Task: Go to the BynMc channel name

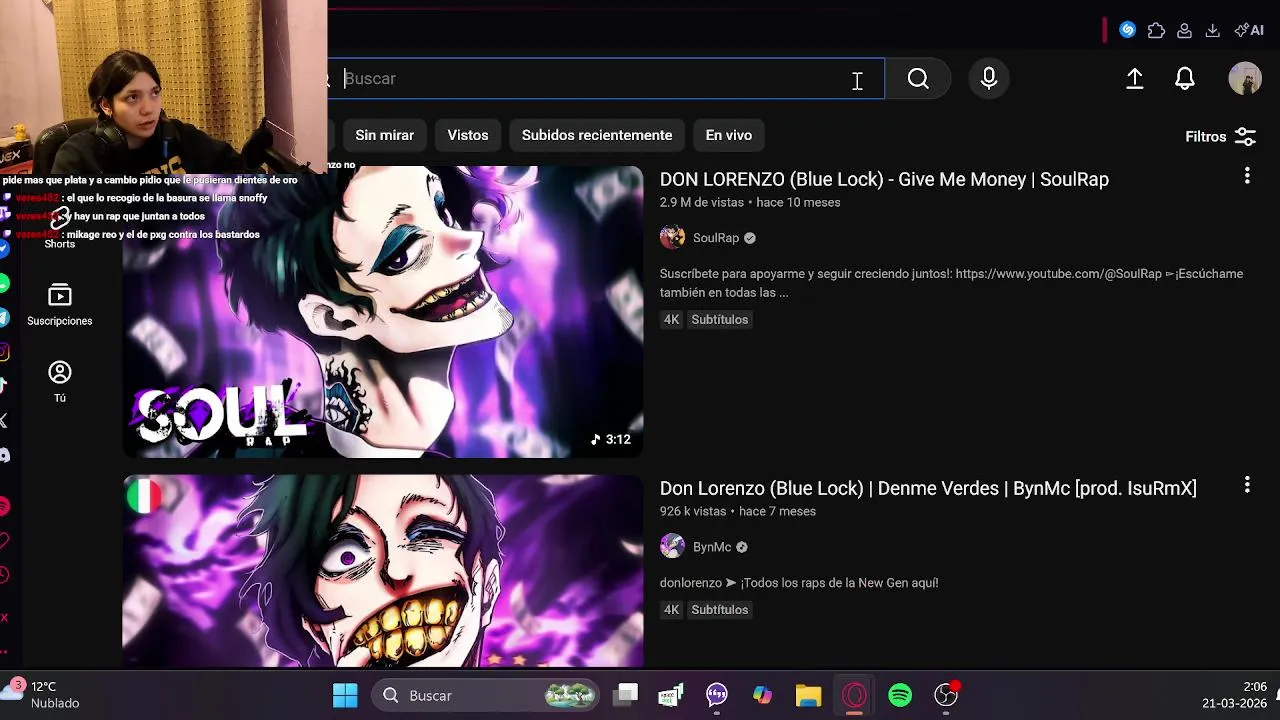Action: pyautogui.click(x=712, y=547)
